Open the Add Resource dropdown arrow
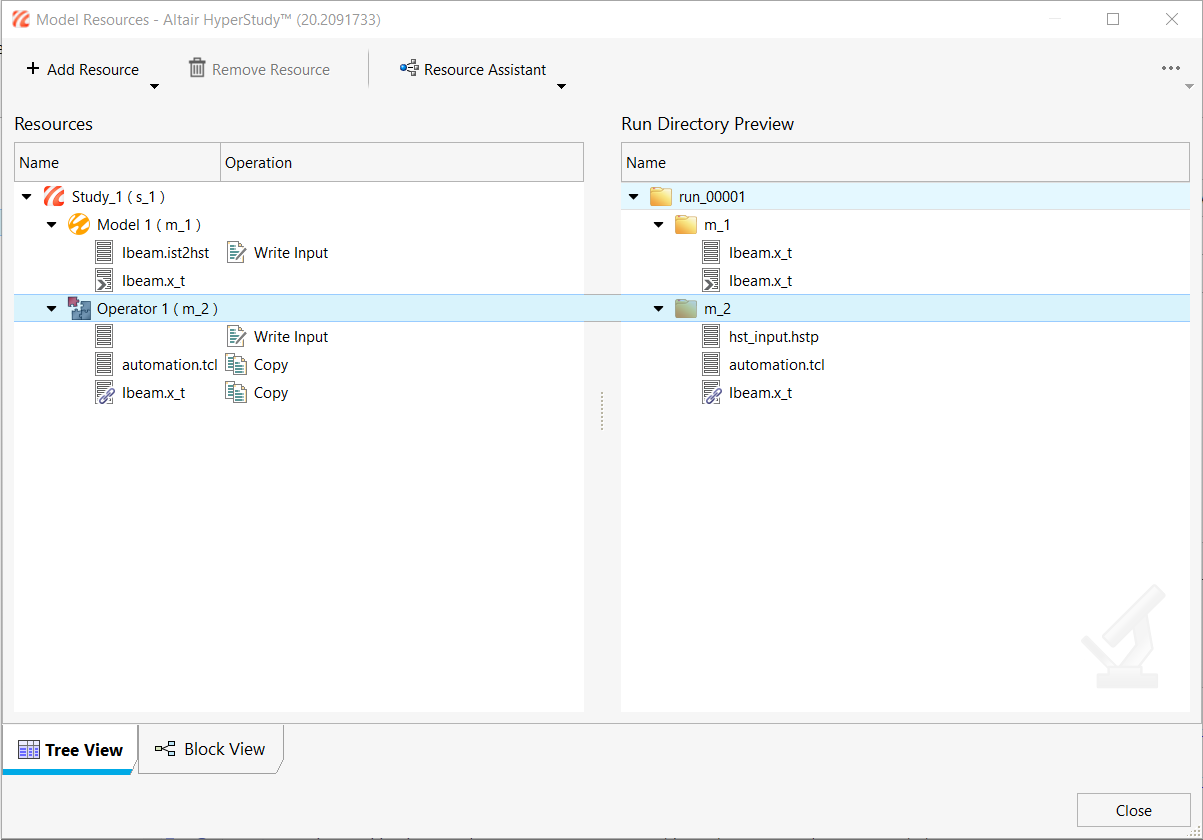The width and height of the screenshot is (1203, 840). tap(154, 87)
